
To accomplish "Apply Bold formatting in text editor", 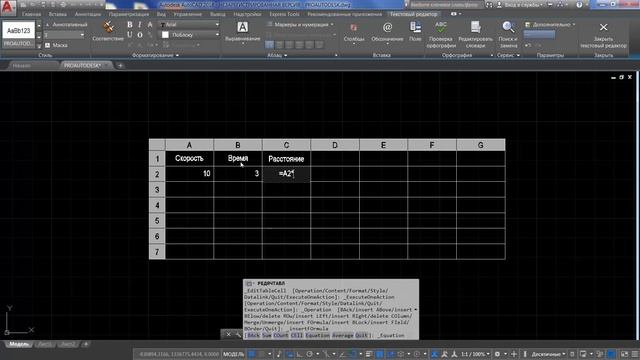I will [x=129, y=25].
